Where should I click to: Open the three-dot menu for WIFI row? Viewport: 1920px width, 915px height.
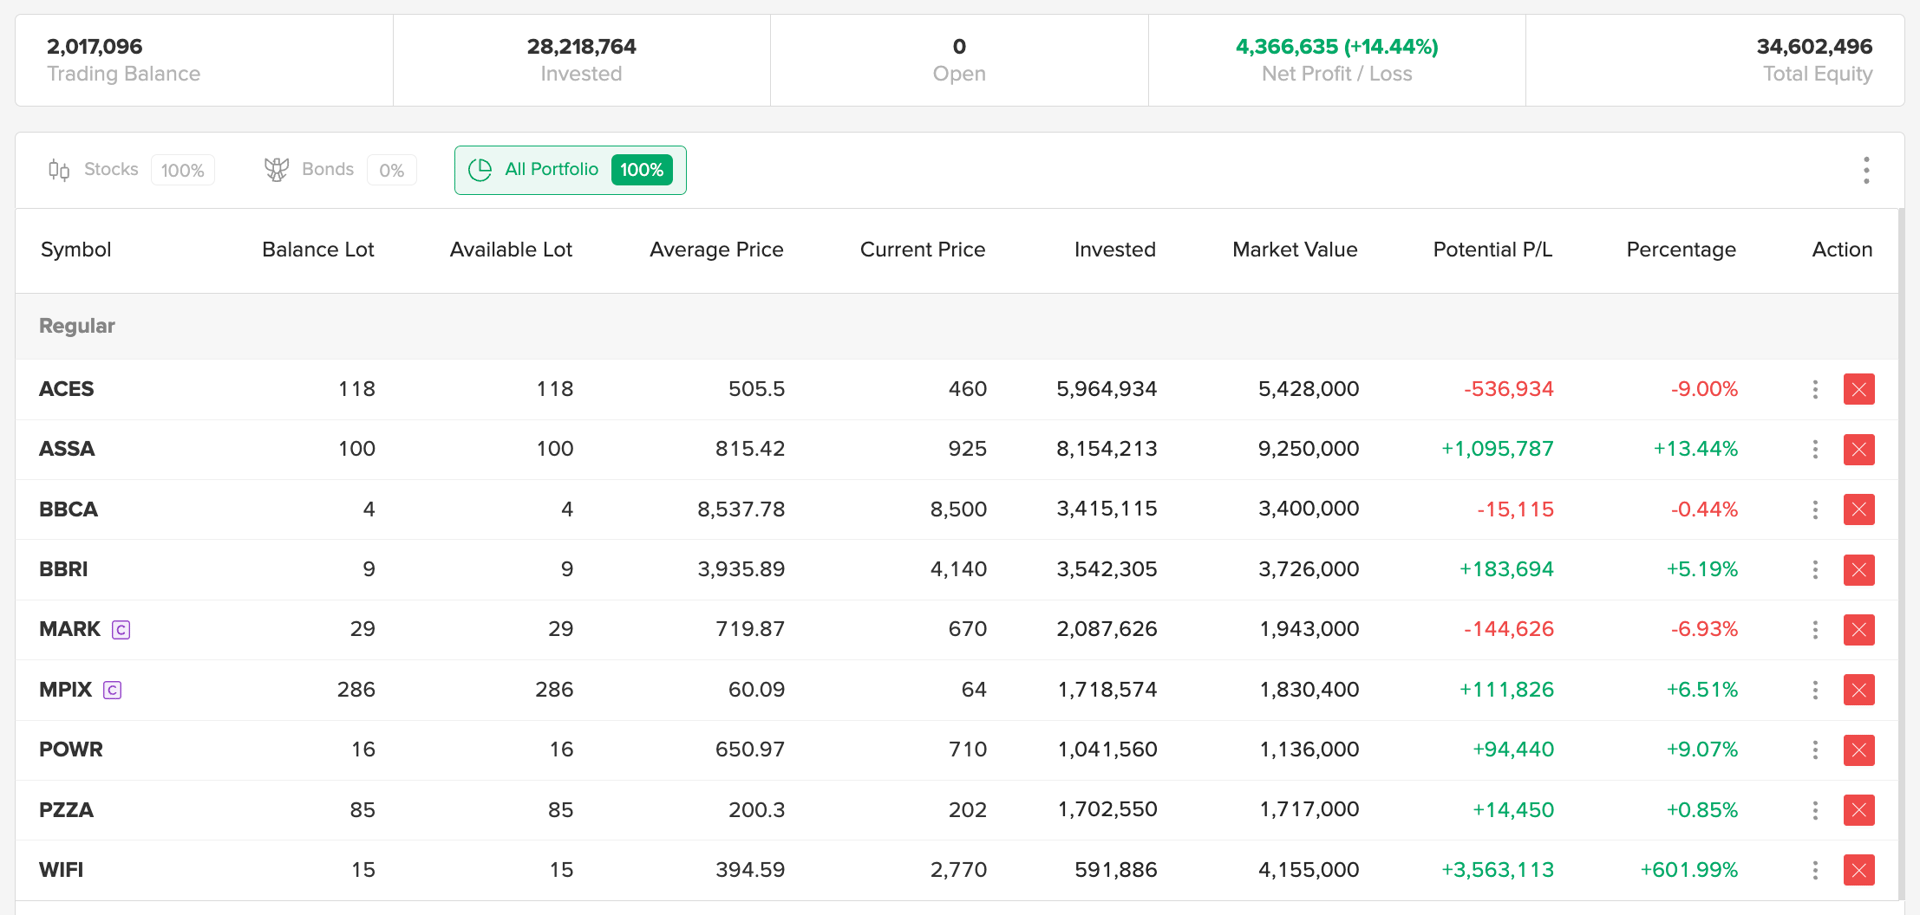pos(1815,869)
